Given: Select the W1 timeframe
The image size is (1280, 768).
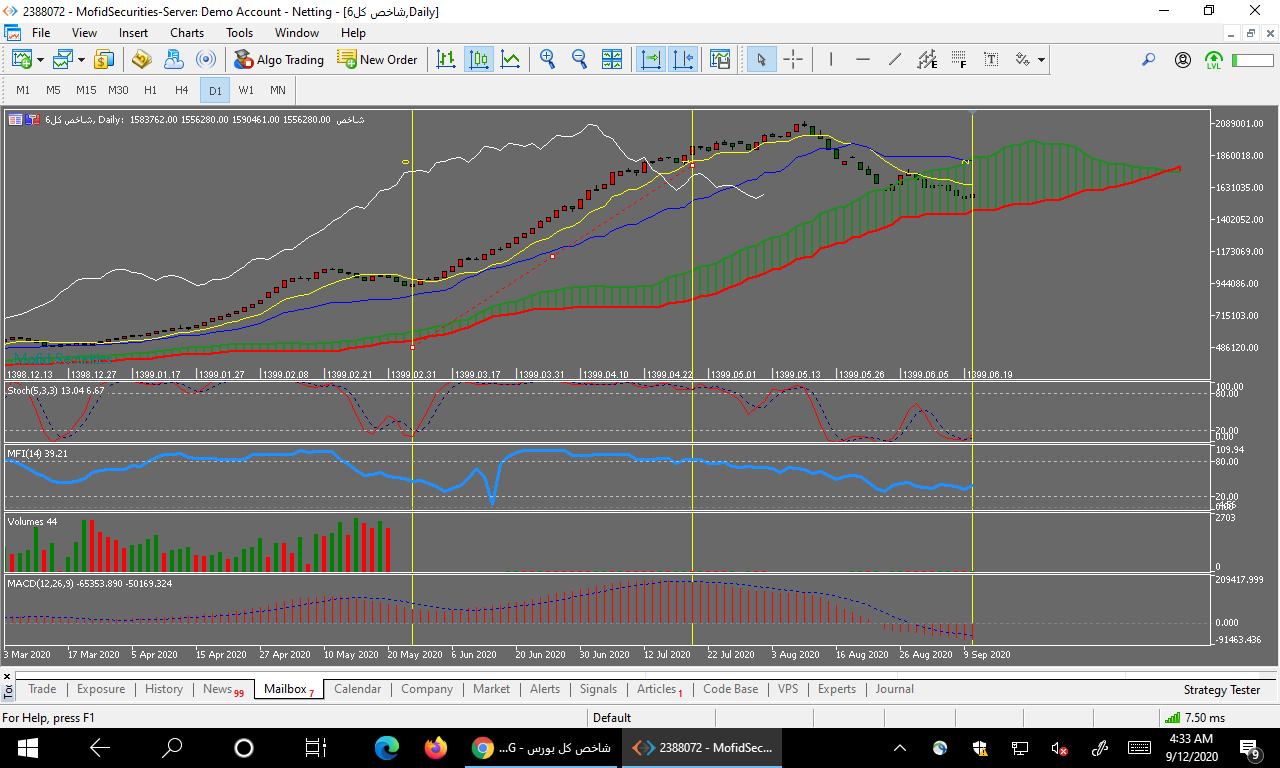Looking at the screenshot, I should click(246, 90).
